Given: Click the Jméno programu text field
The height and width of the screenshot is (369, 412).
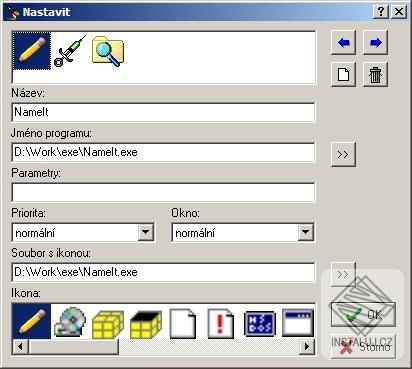Looking at the screenshot, I should [x=163, y=152].
